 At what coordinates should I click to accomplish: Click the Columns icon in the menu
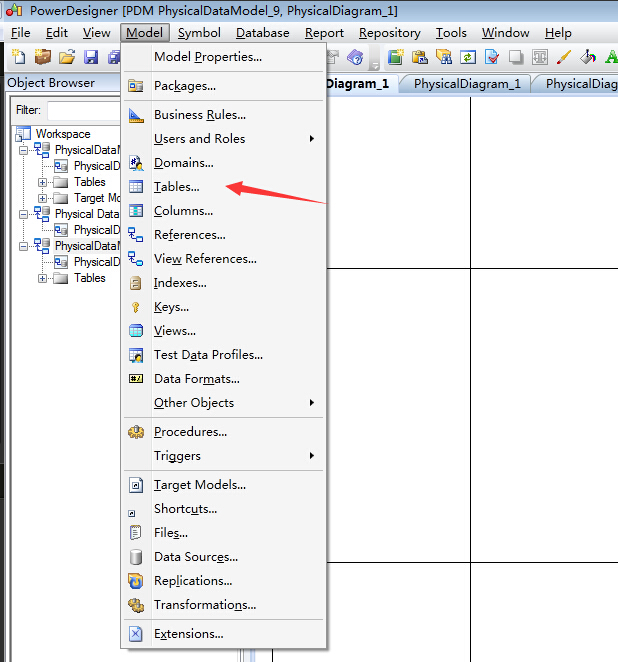136,211
